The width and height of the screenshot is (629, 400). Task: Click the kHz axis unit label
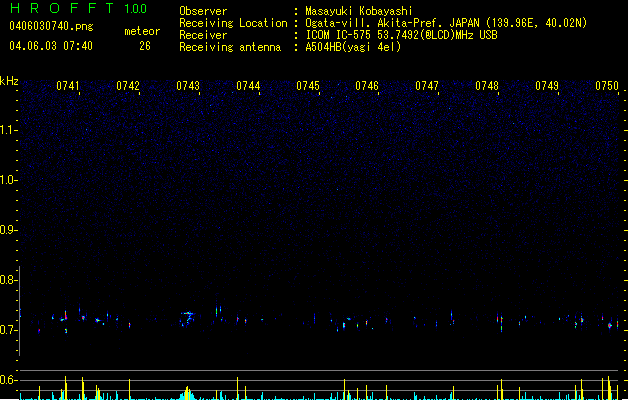9,81
